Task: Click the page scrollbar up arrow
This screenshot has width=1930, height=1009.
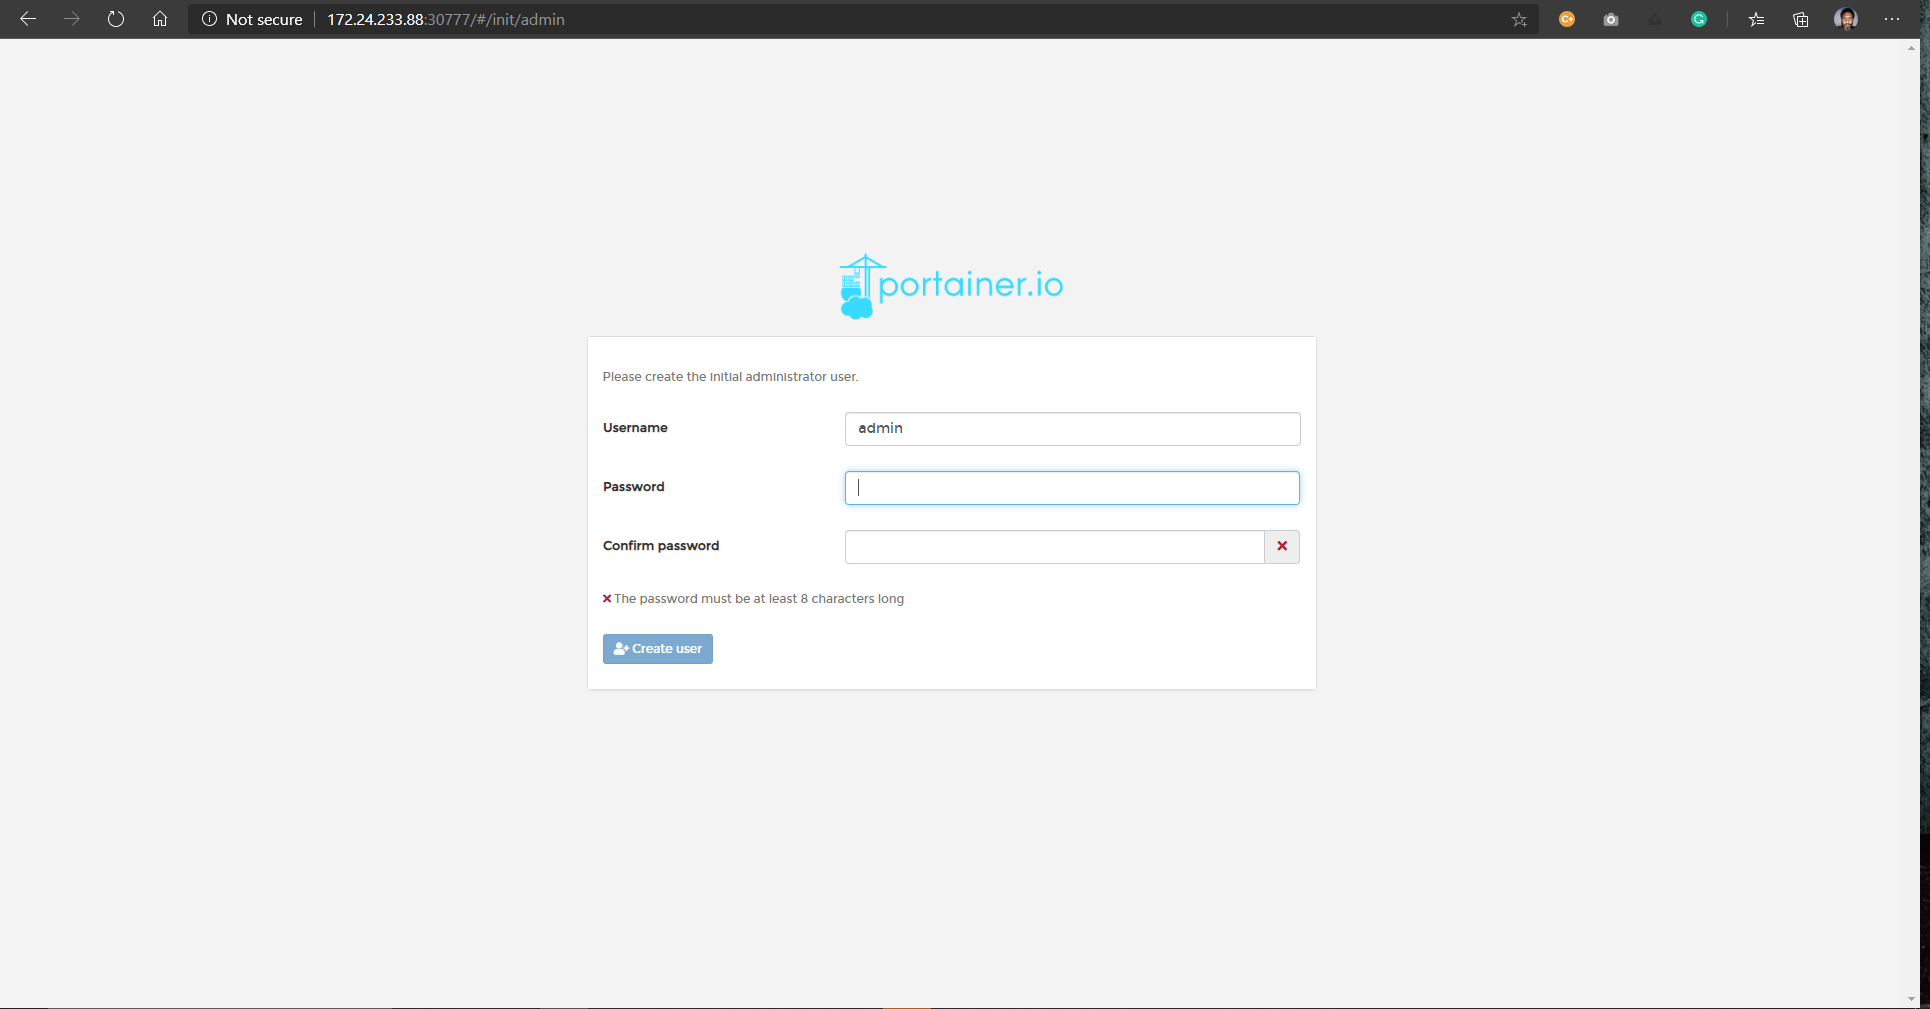Action: point(1912,48)
